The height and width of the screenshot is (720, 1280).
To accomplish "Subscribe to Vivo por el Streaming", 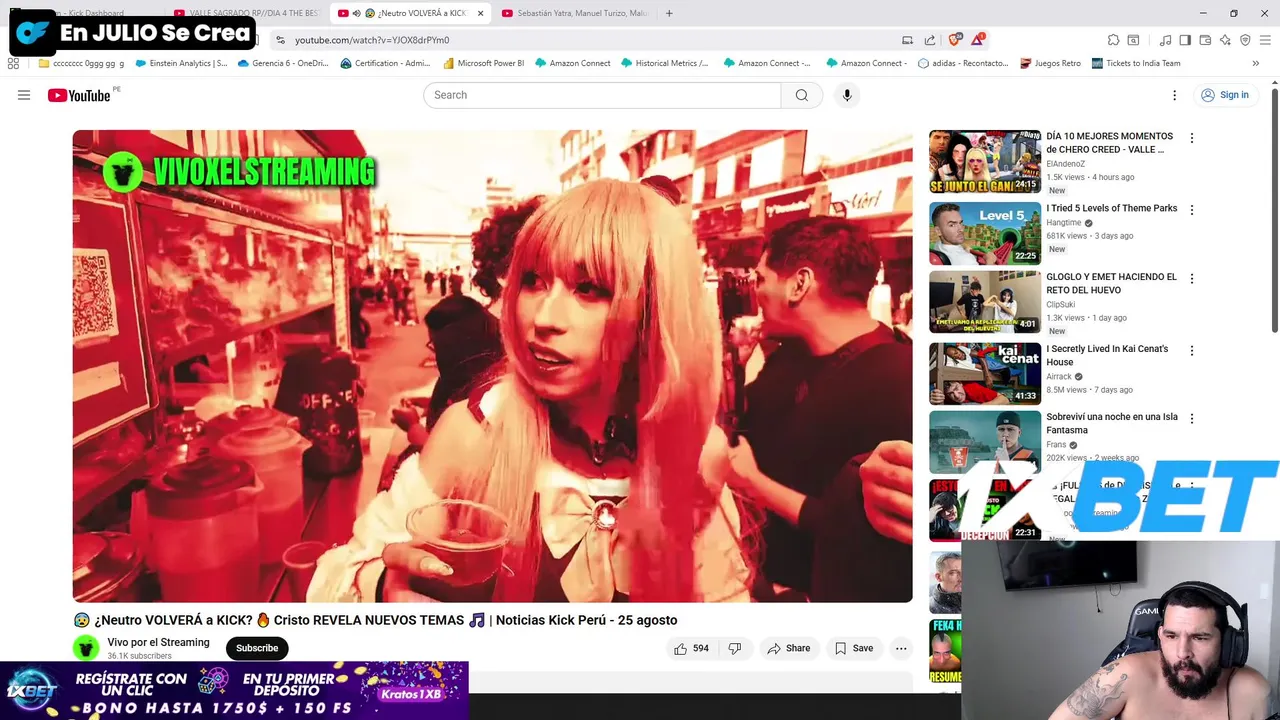I will (257, 648).
